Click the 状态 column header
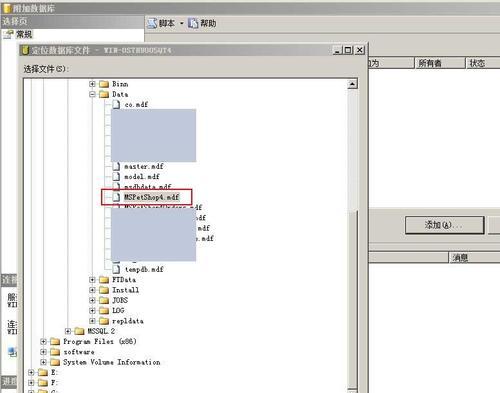 point(482,63)
